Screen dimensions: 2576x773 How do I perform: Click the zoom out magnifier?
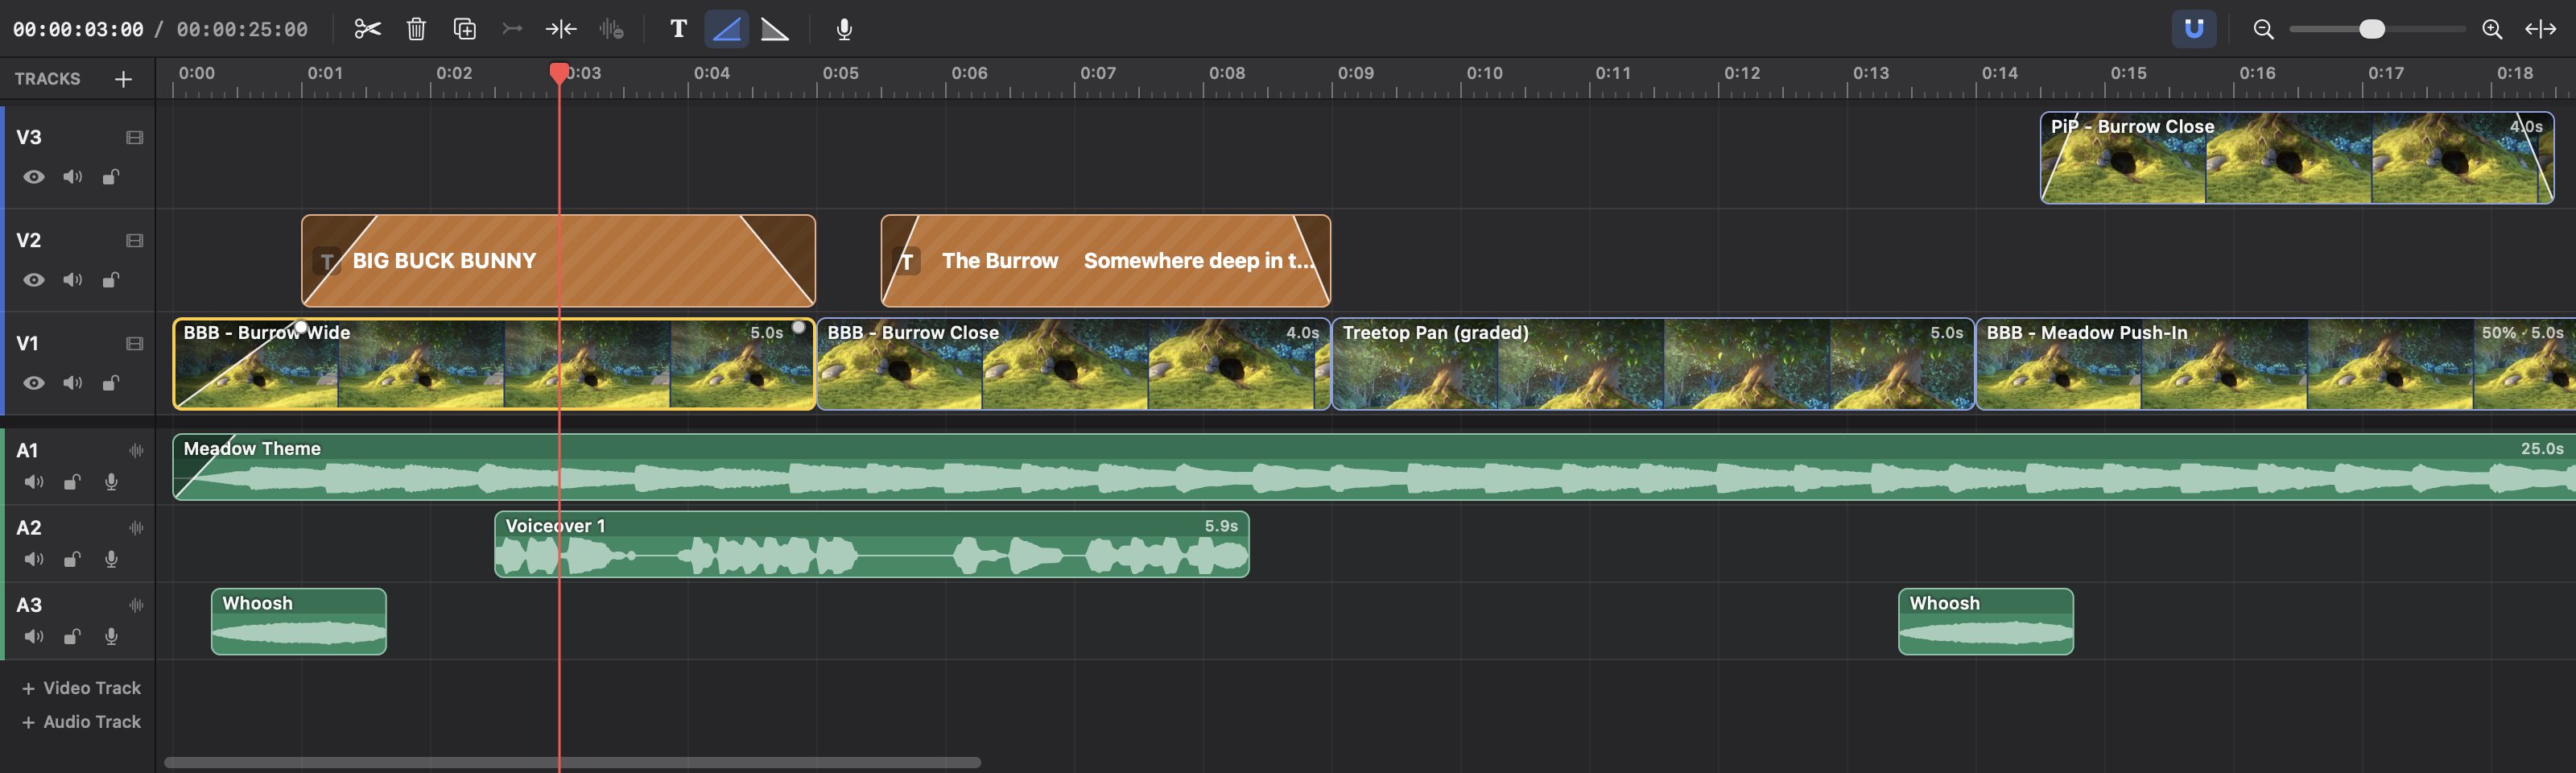click(x=2263, y=29)
